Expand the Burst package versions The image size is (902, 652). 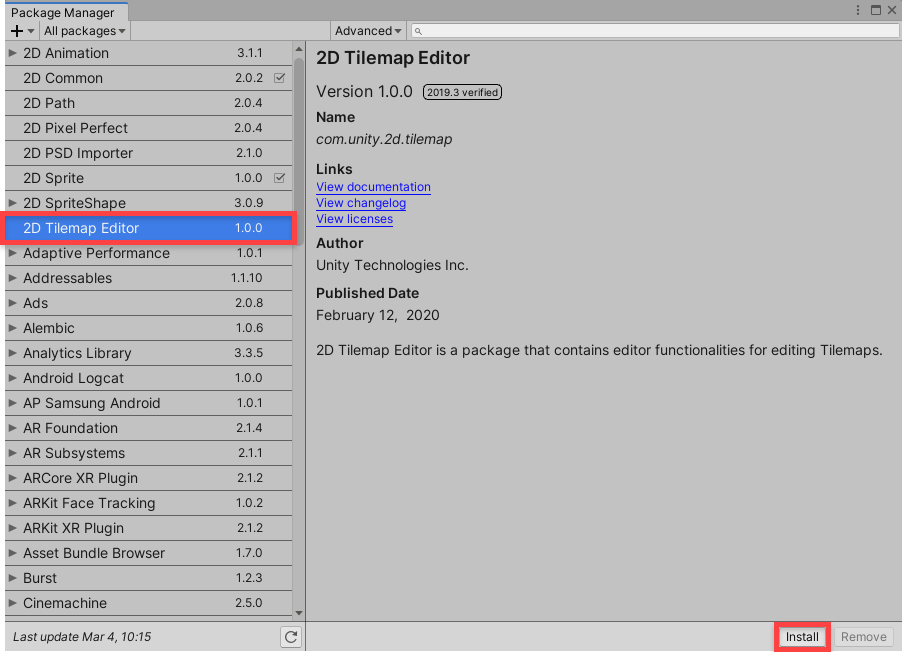click(x=13, y=578)
